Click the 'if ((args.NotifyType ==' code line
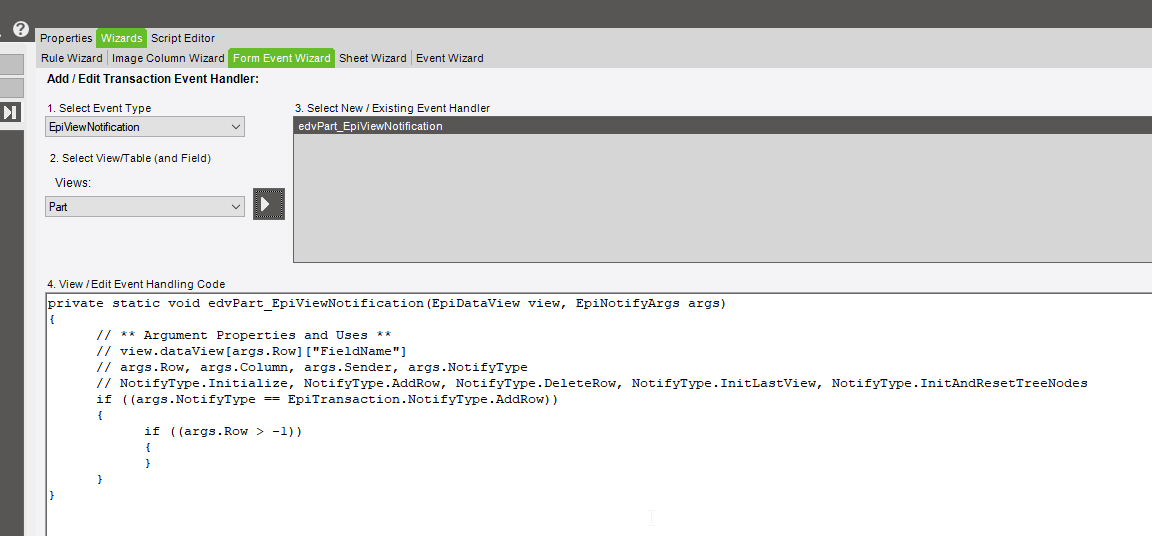 coord(327,399)
